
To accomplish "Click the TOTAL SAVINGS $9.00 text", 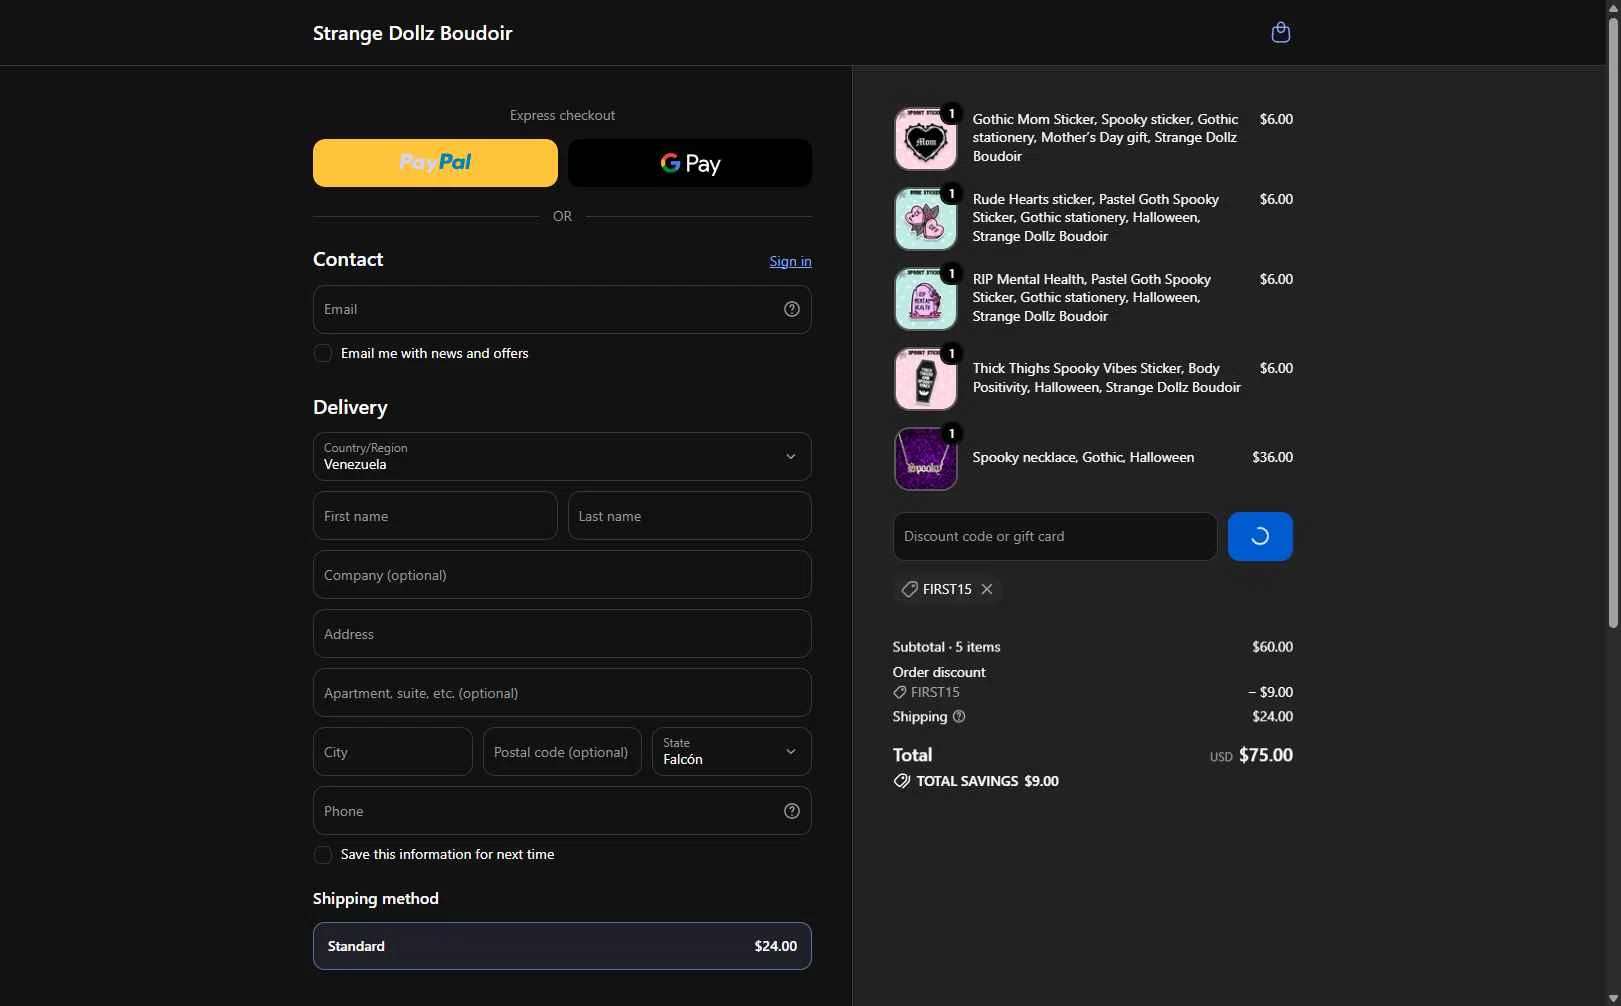I will (x=987, y=781).
